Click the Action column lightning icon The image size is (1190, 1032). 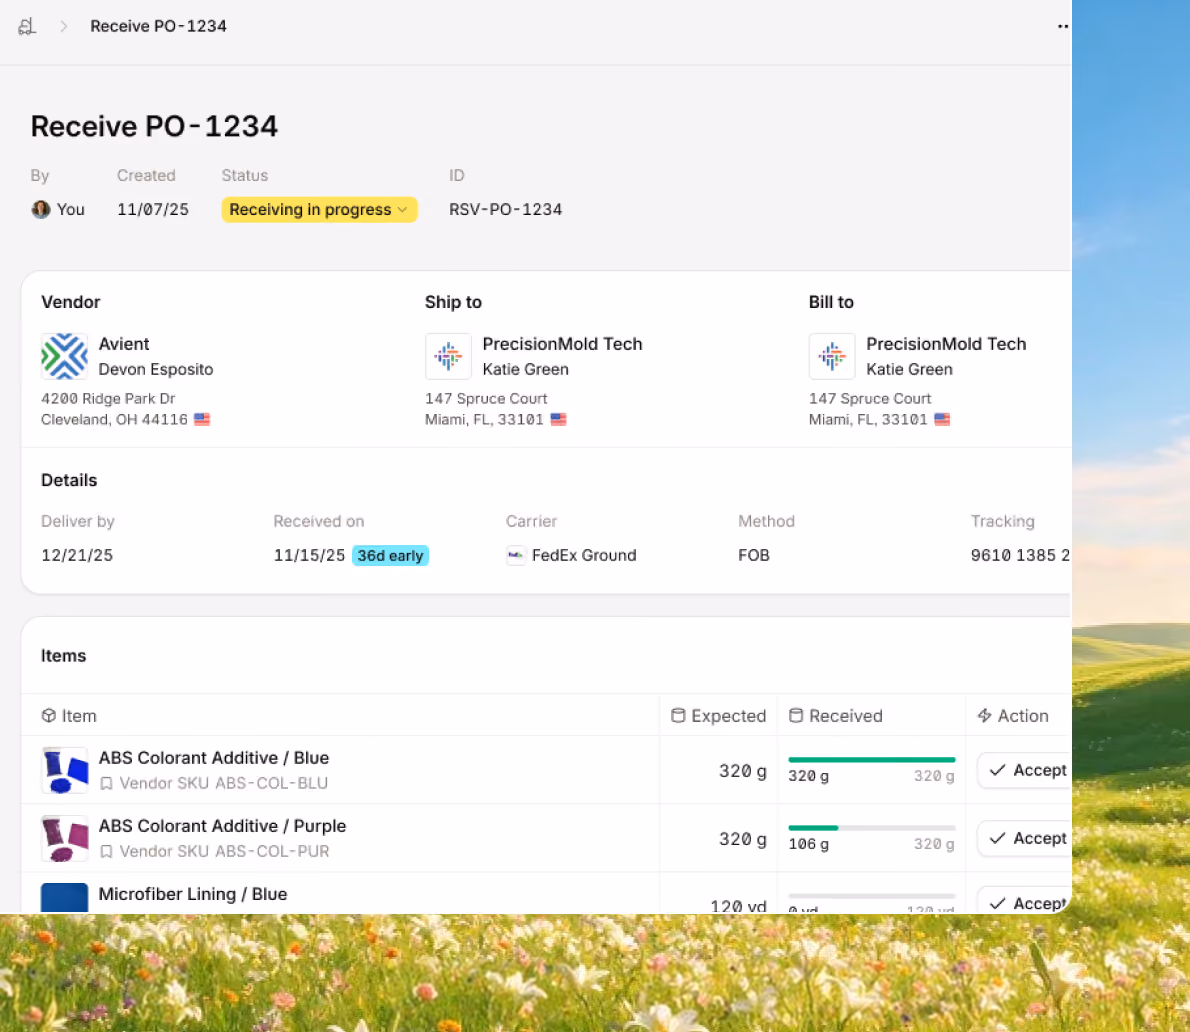(x=984, y=716)
